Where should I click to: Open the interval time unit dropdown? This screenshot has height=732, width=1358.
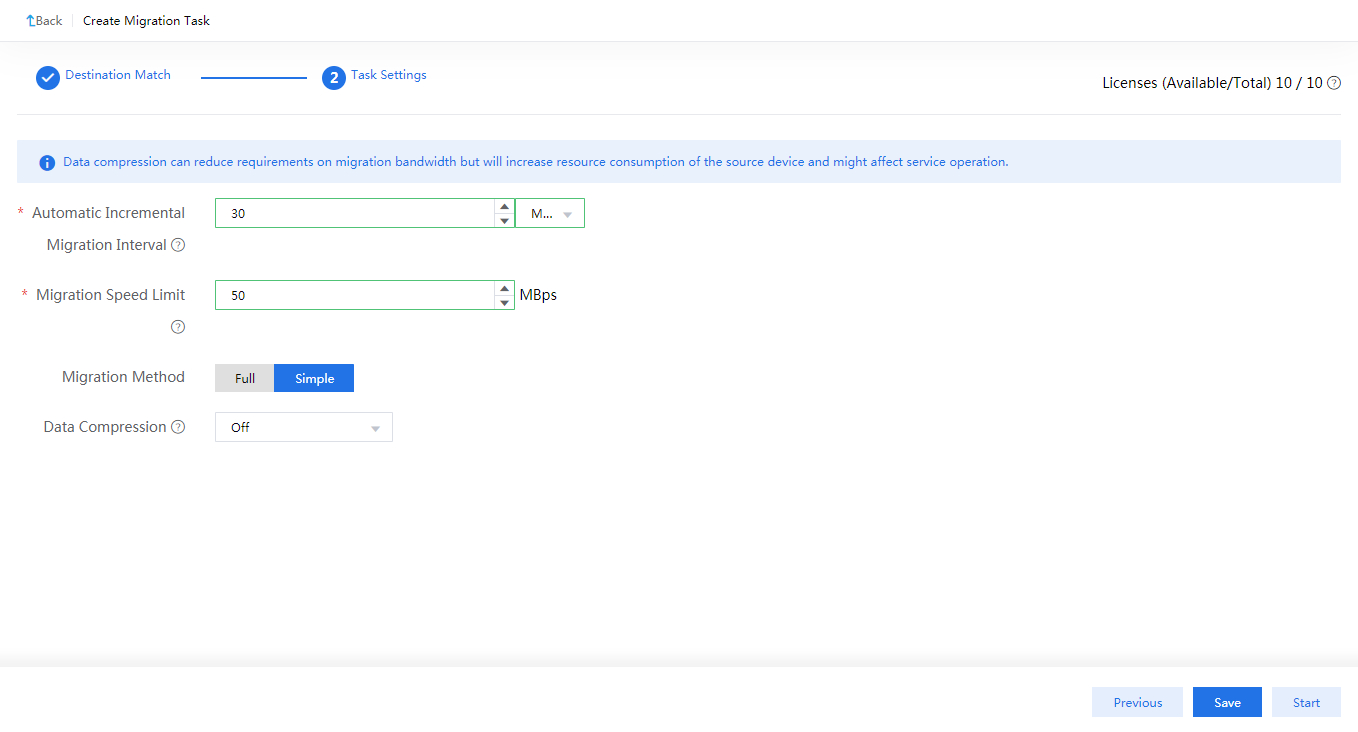coord(550,213)
